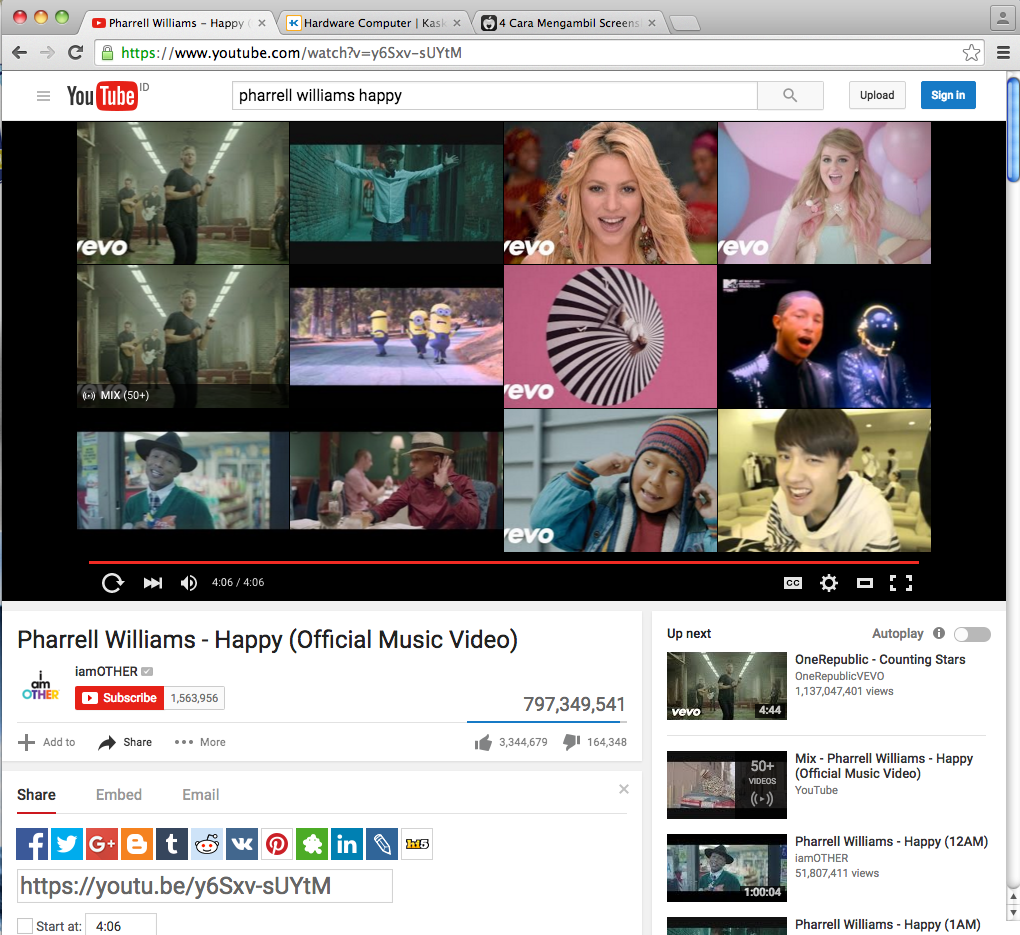Share the video on LinkedIn
The width and height of the screenshot is (1020, 935).
[x=347, y=844]
